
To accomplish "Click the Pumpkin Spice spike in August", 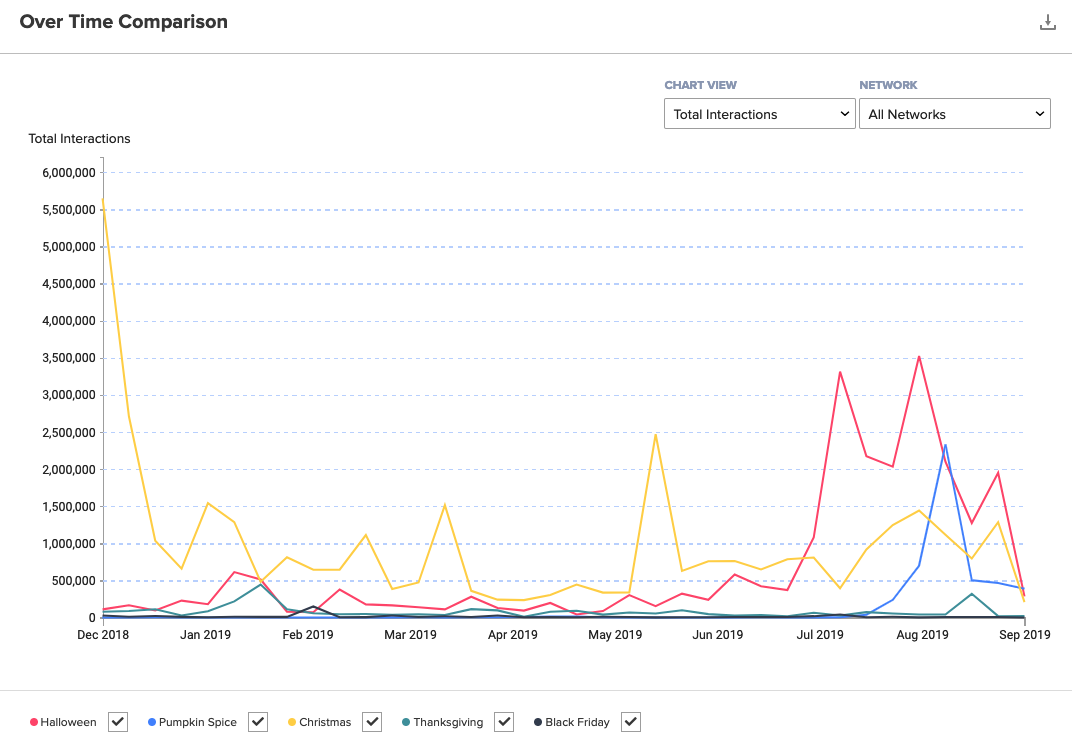I will pos(945,445).
